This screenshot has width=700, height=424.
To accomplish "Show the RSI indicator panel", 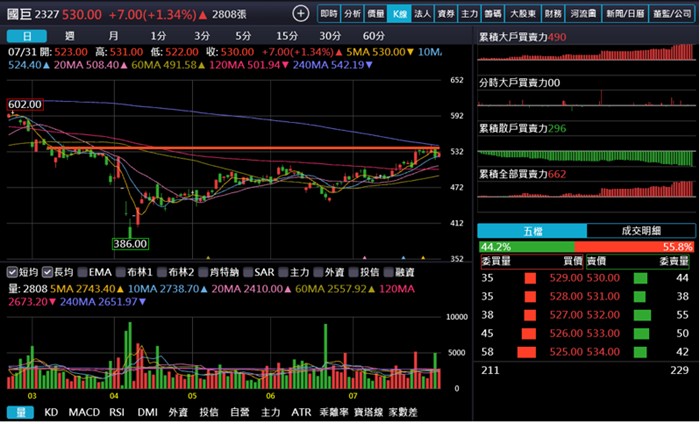I will click(x=117, y=411).
